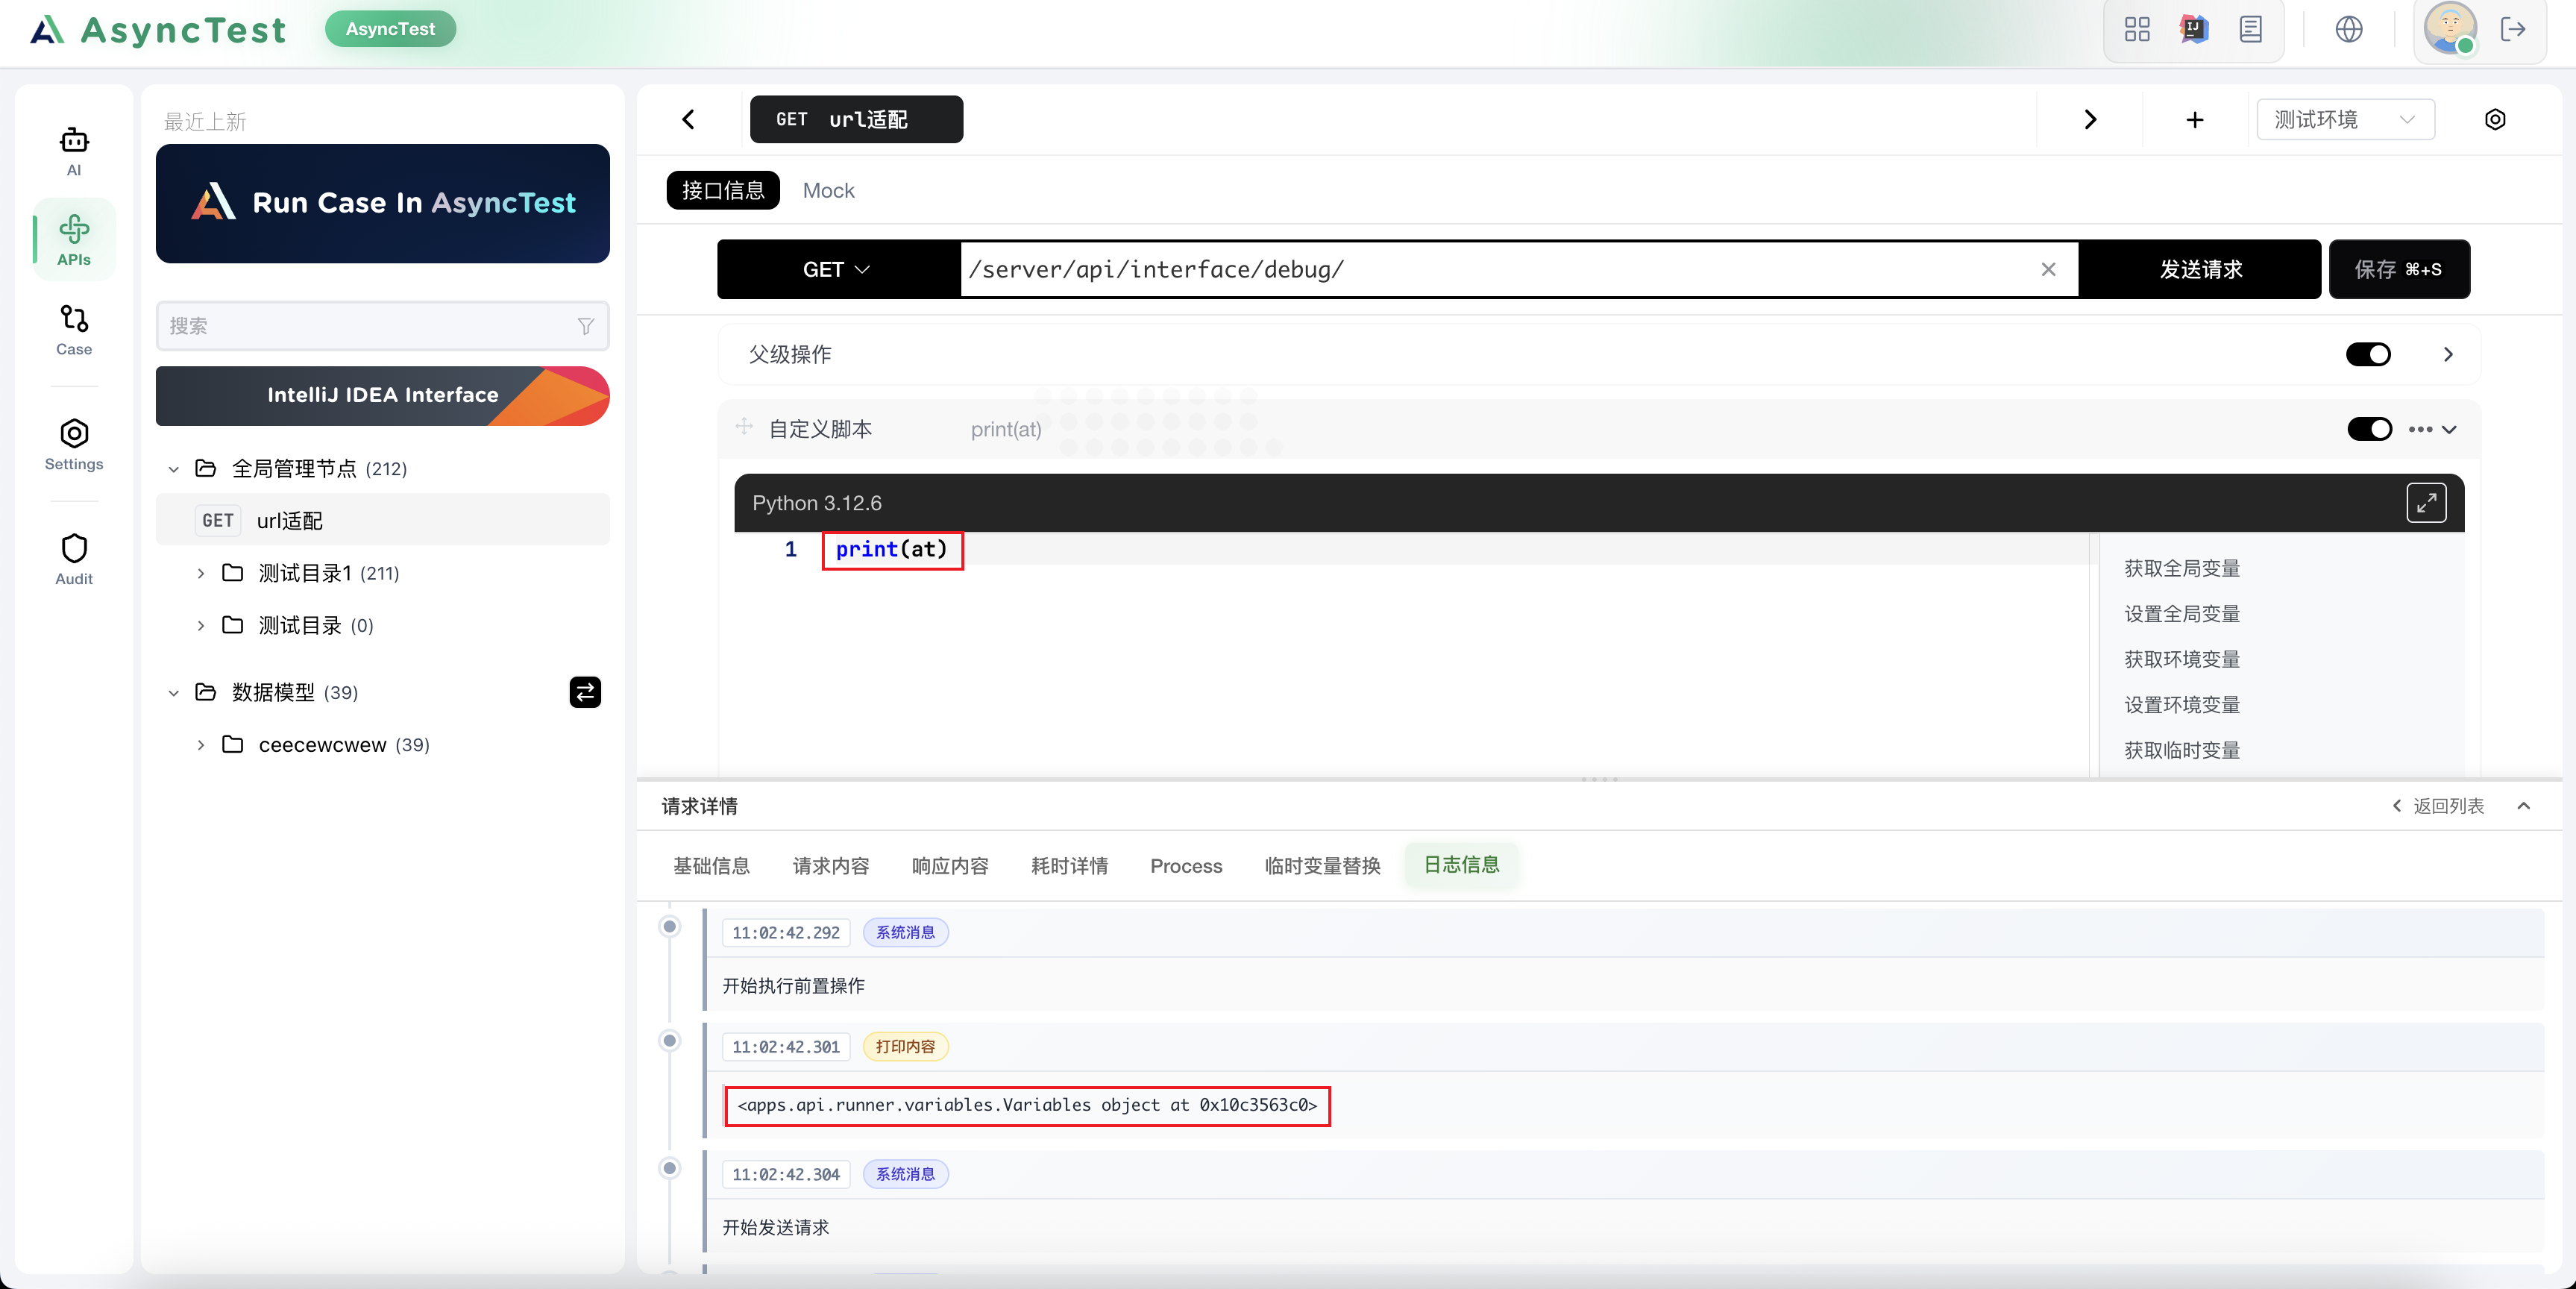
Task: Switch to the 响应内容 tab
Action: tap(949, 866)
